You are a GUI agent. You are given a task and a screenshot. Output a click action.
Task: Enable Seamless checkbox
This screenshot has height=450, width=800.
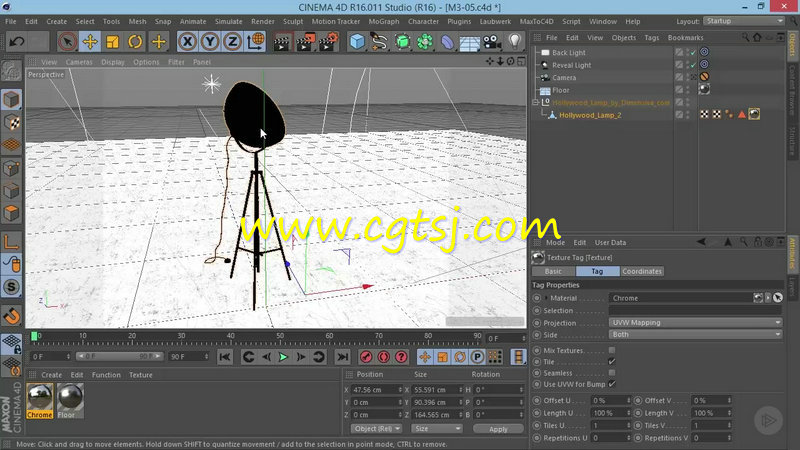point(612,373)
